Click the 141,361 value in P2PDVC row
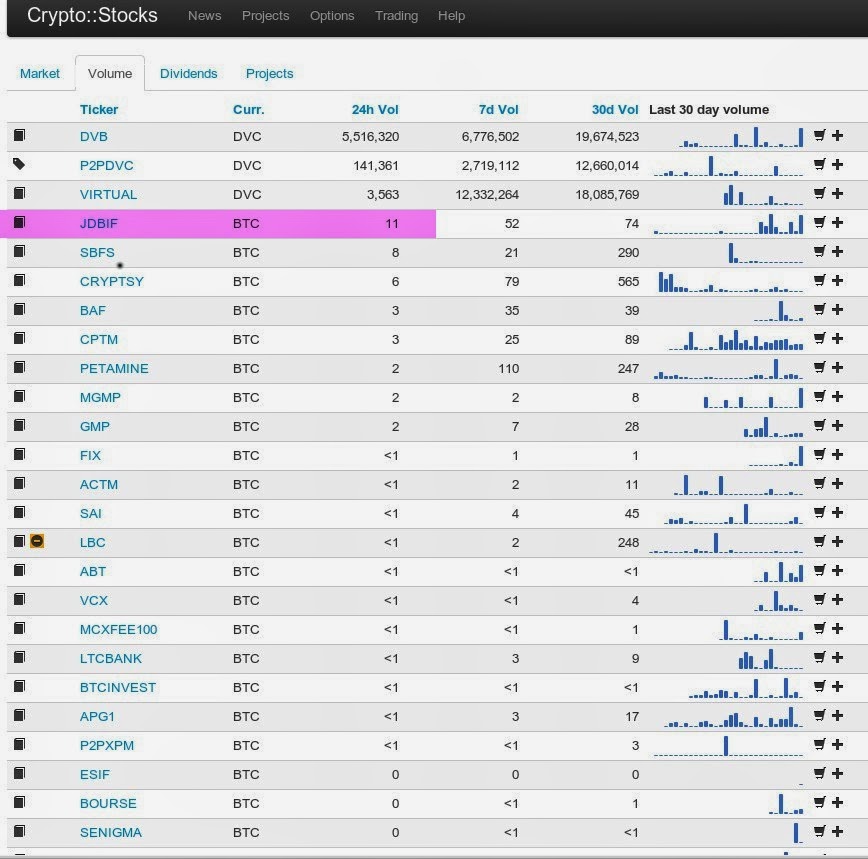868x859 pixels. (376, 165)
